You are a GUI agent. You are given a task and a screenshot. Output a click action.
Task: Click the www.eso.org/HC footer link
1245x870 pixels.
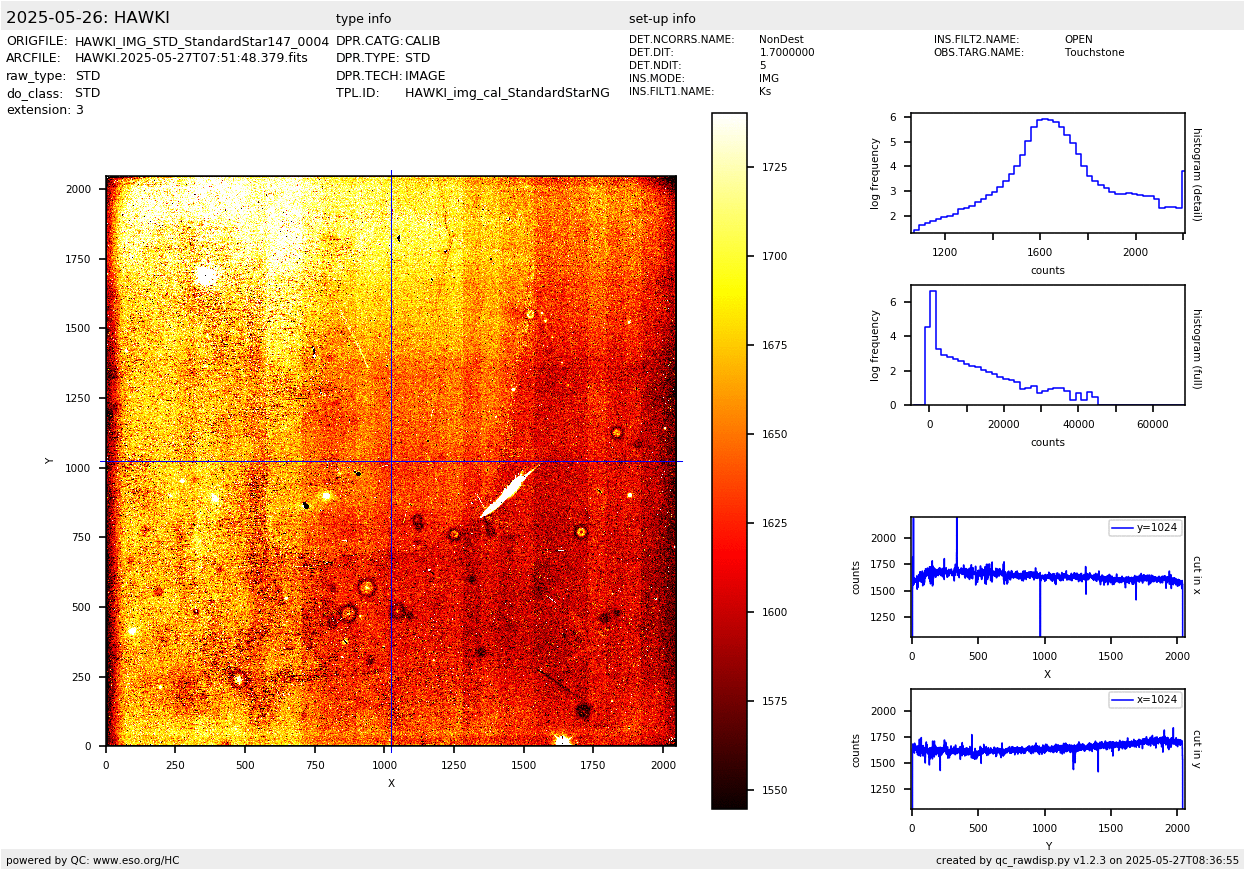click(x=136, y=860)
